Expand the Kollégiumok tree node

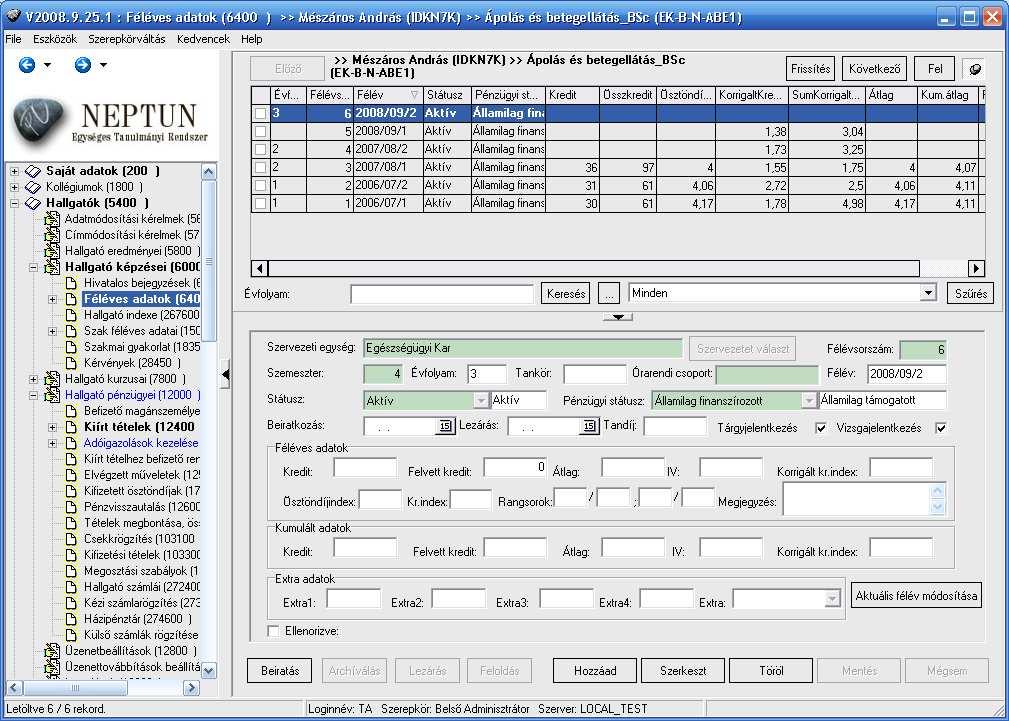click(x=15, y=187)
